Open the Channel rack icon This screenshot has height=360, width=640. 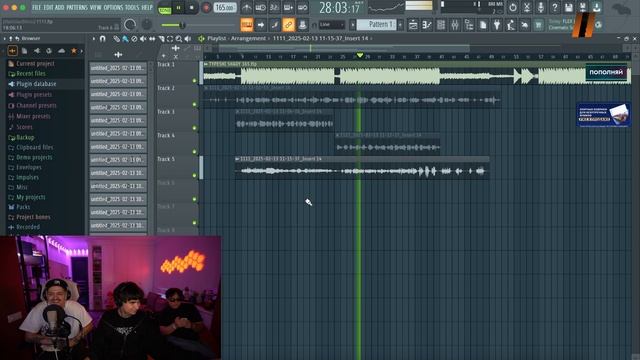click(x=441, y=25)
